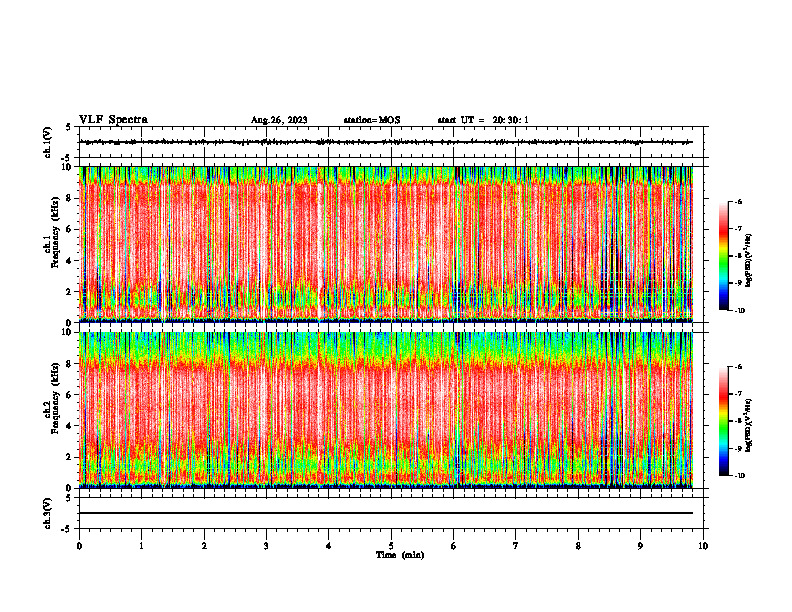Viewport: 792px width, 612px height.
Task: Click the ch.3(V) axis label
Action: 48,513
